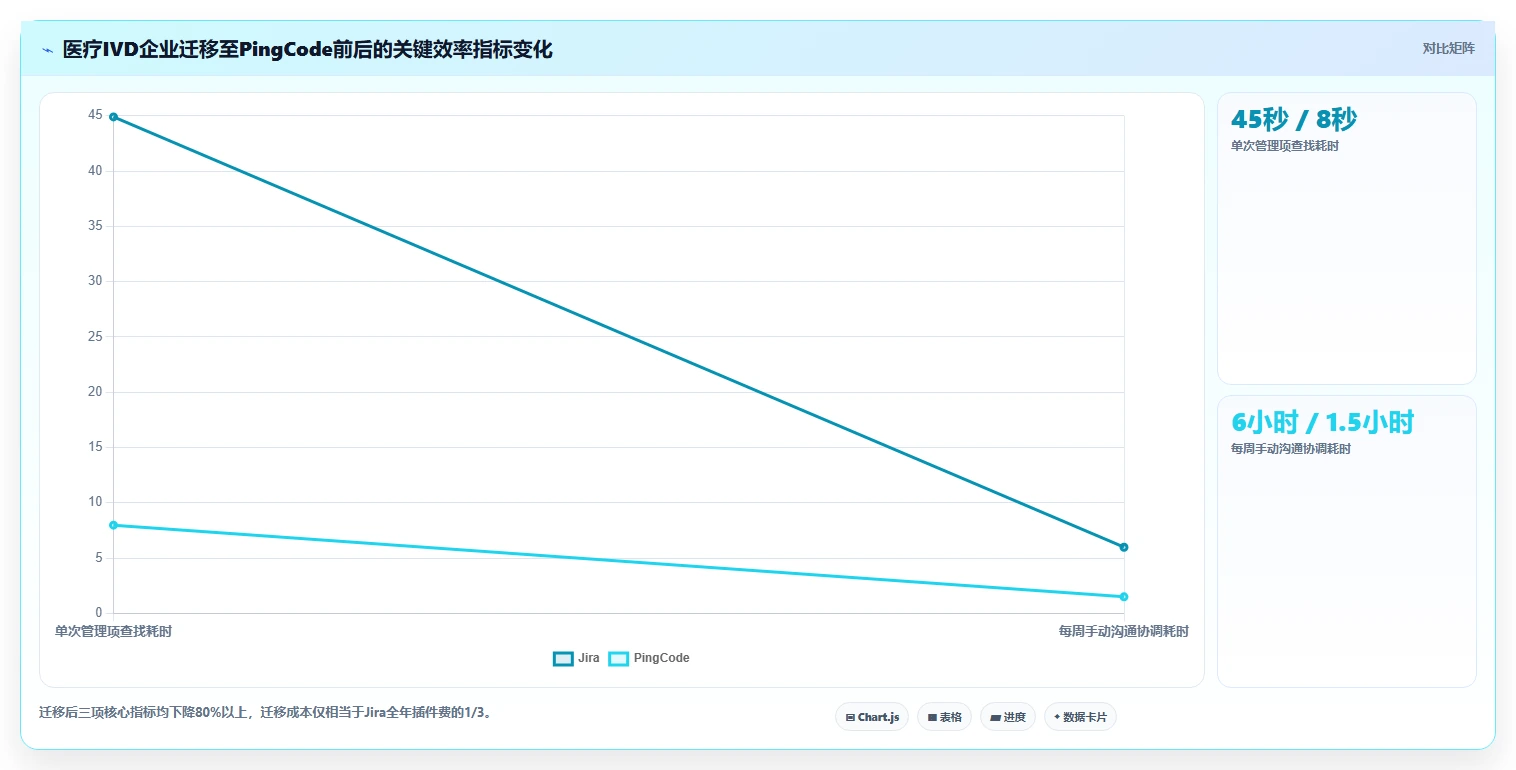Screen dimensions: 1516x770
Task: Click the 表格 tag icon
Action: pyautogui.click(x=932, y=717)
